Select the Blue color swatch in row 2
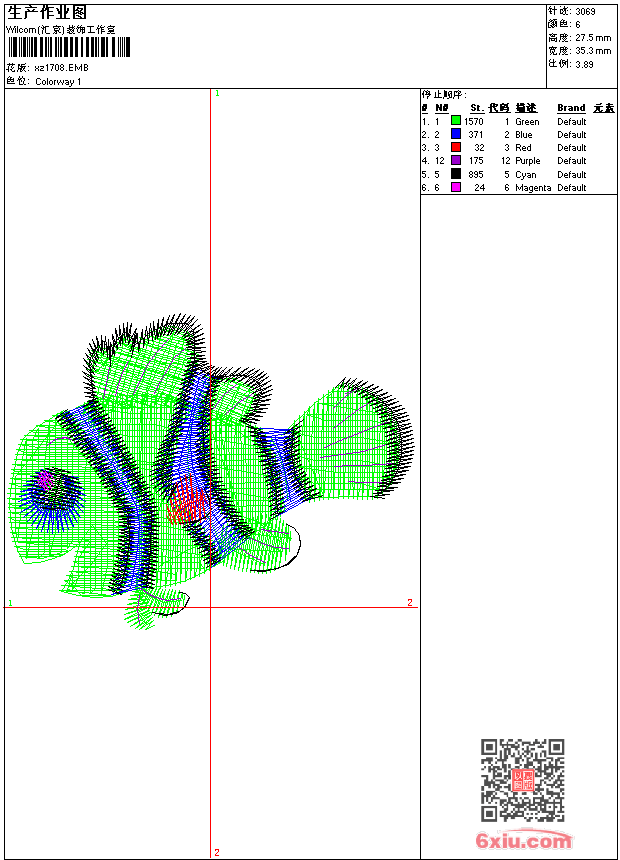 pos(455,133)
